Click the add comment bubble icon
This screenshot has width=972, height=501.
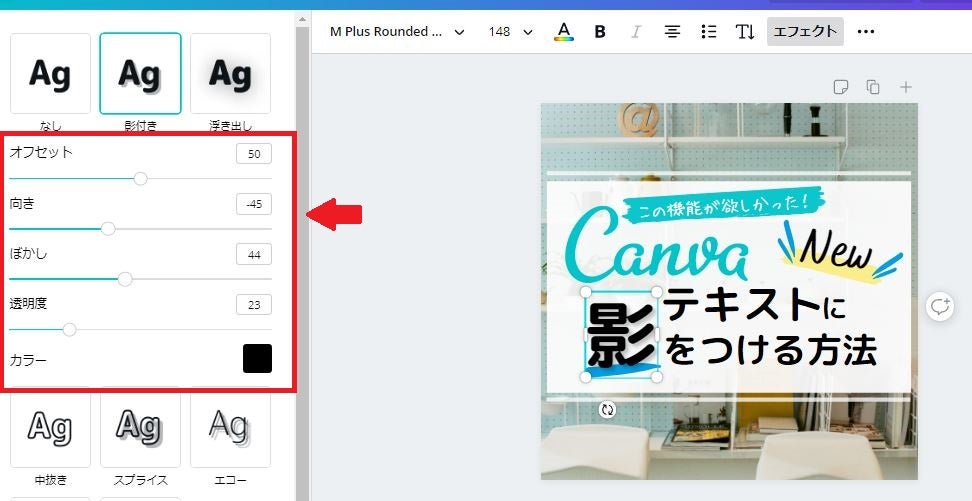(940, 307)
